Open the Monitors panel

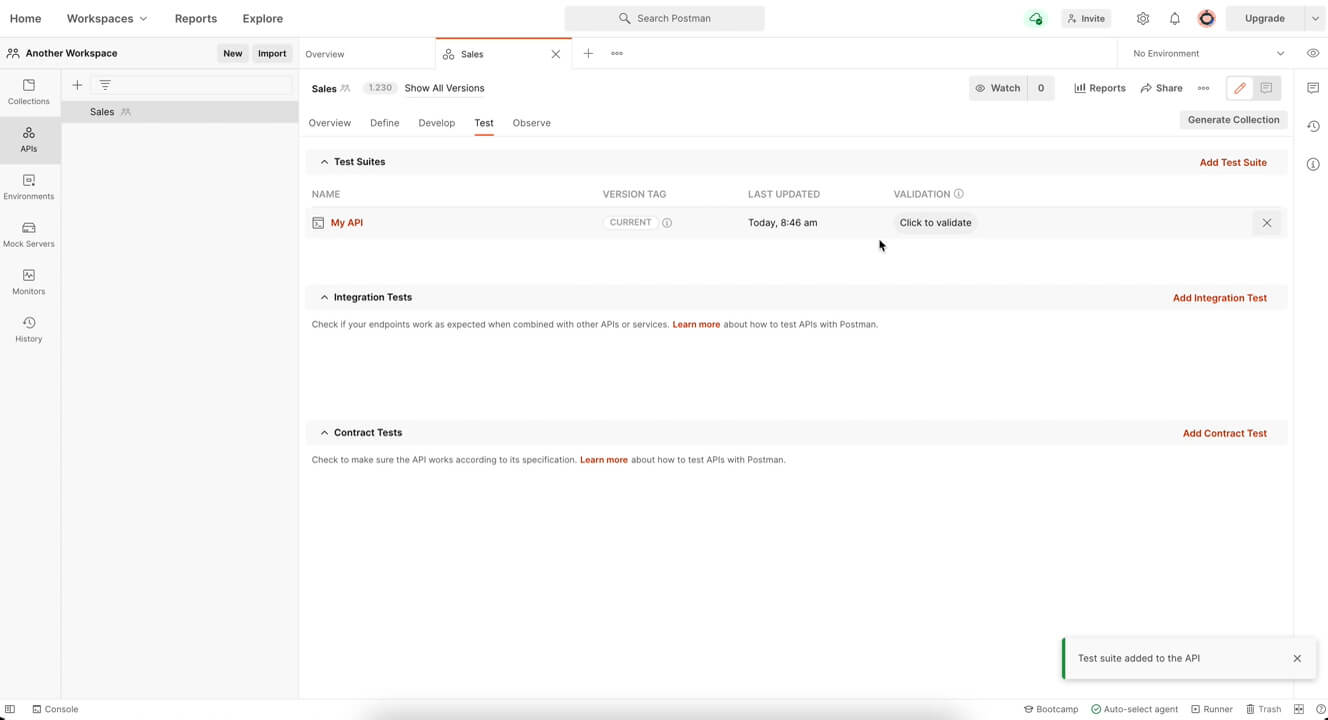(28, 282)
